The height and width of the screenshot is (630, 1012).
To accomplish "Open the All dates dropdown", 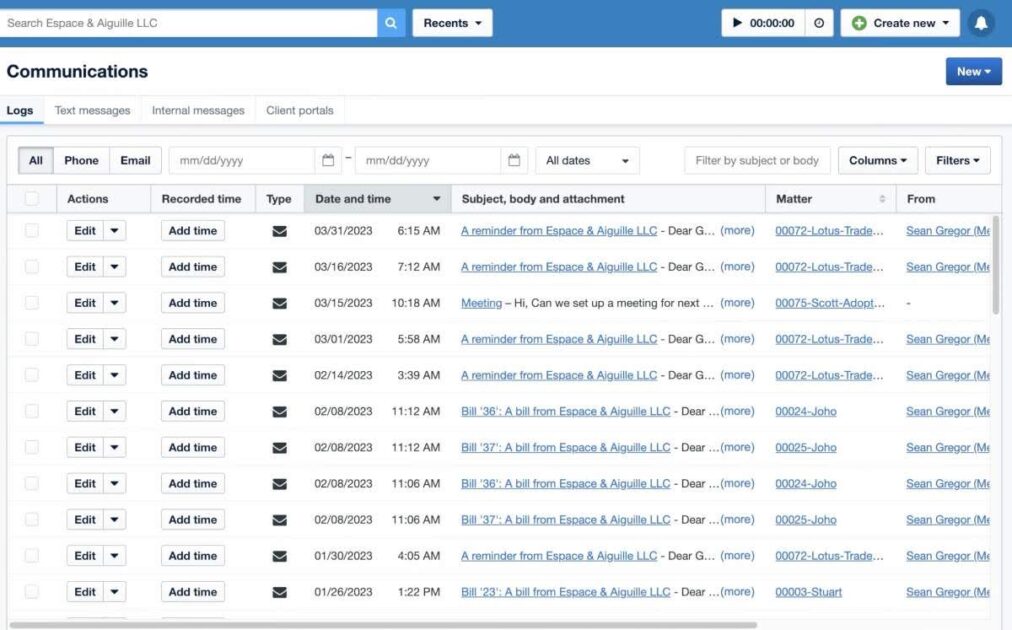I will coord(586,160).
